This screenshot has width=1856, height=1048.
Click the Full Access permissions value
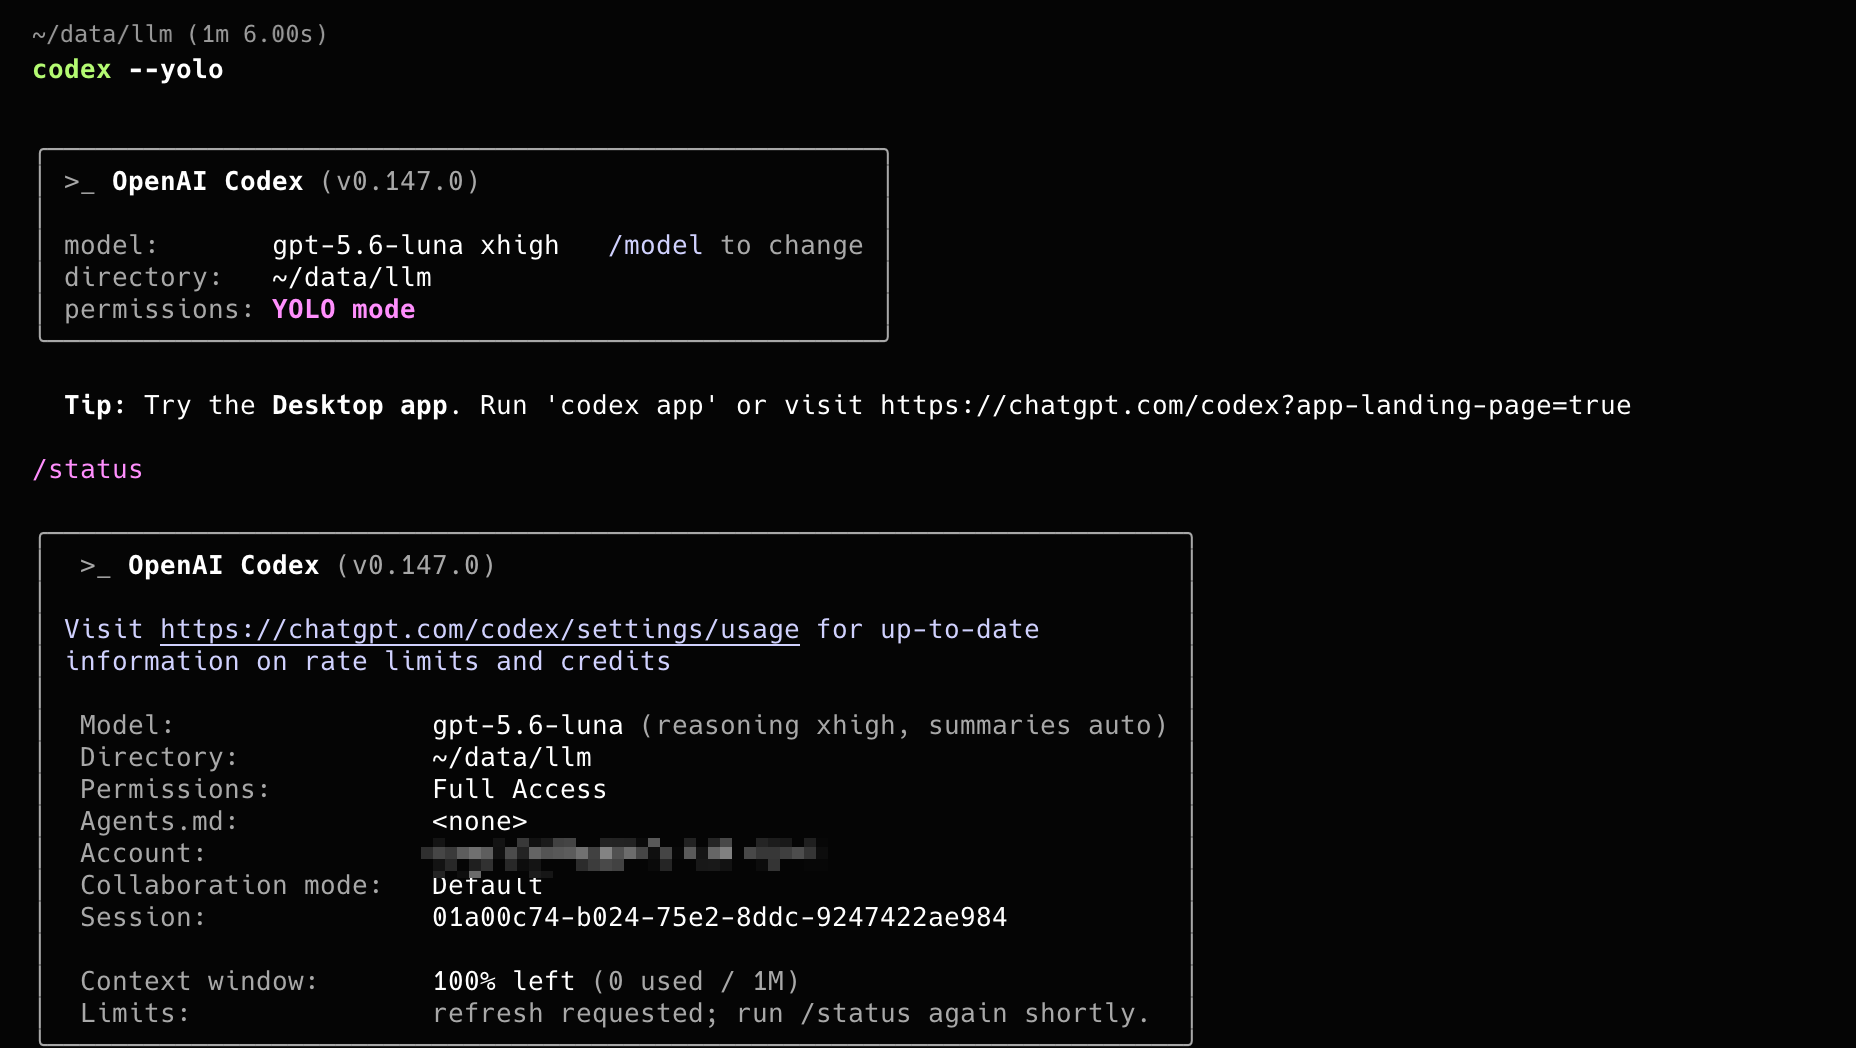coord(520,789)
